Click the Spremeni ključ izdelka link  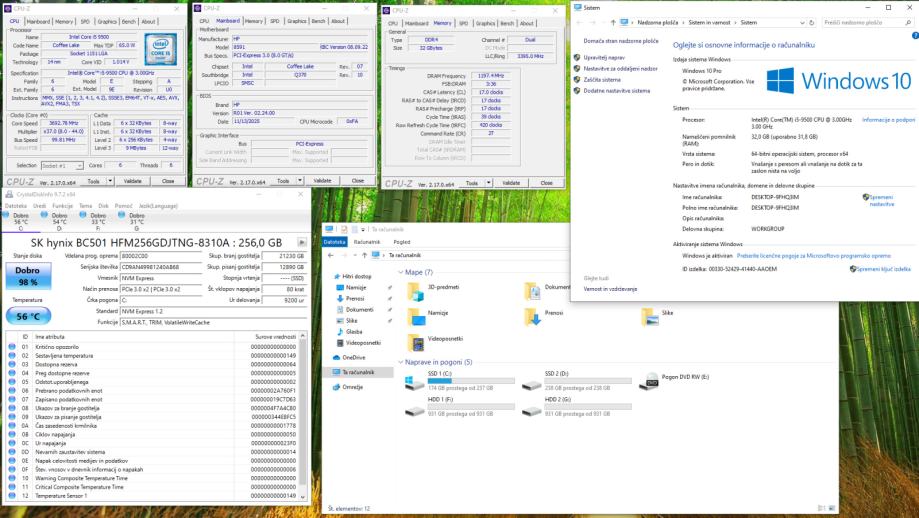click(883, 269)
